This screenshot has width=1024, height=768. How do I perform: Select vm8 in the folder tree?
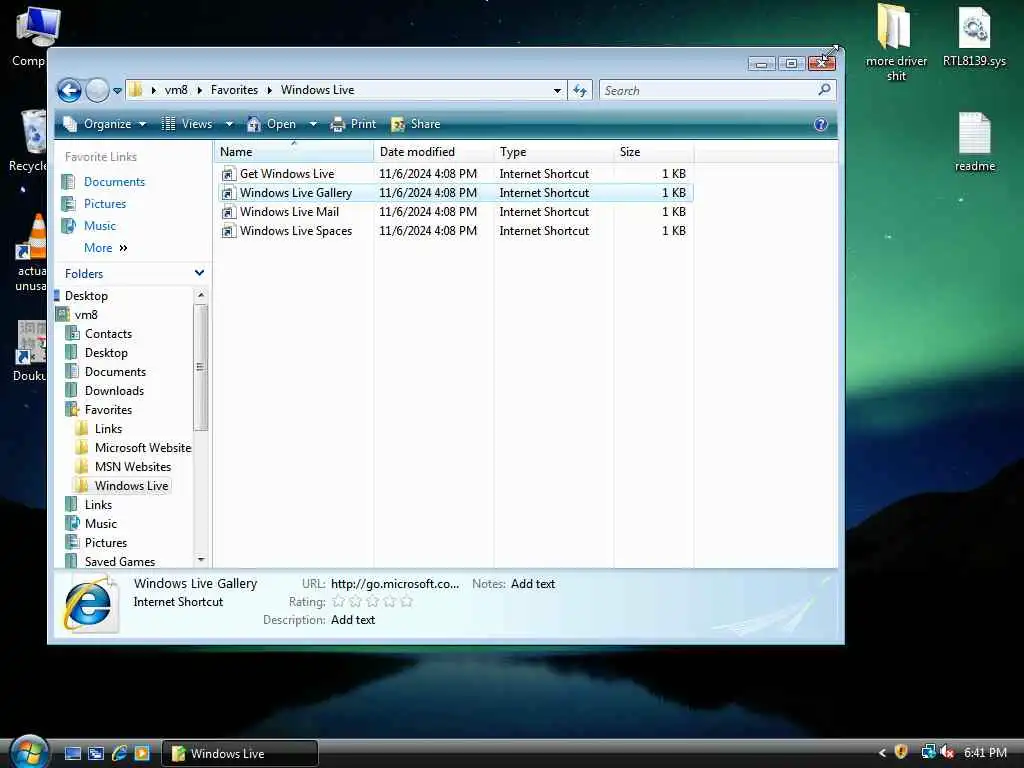pyautogui.click(x=86, y=315)
